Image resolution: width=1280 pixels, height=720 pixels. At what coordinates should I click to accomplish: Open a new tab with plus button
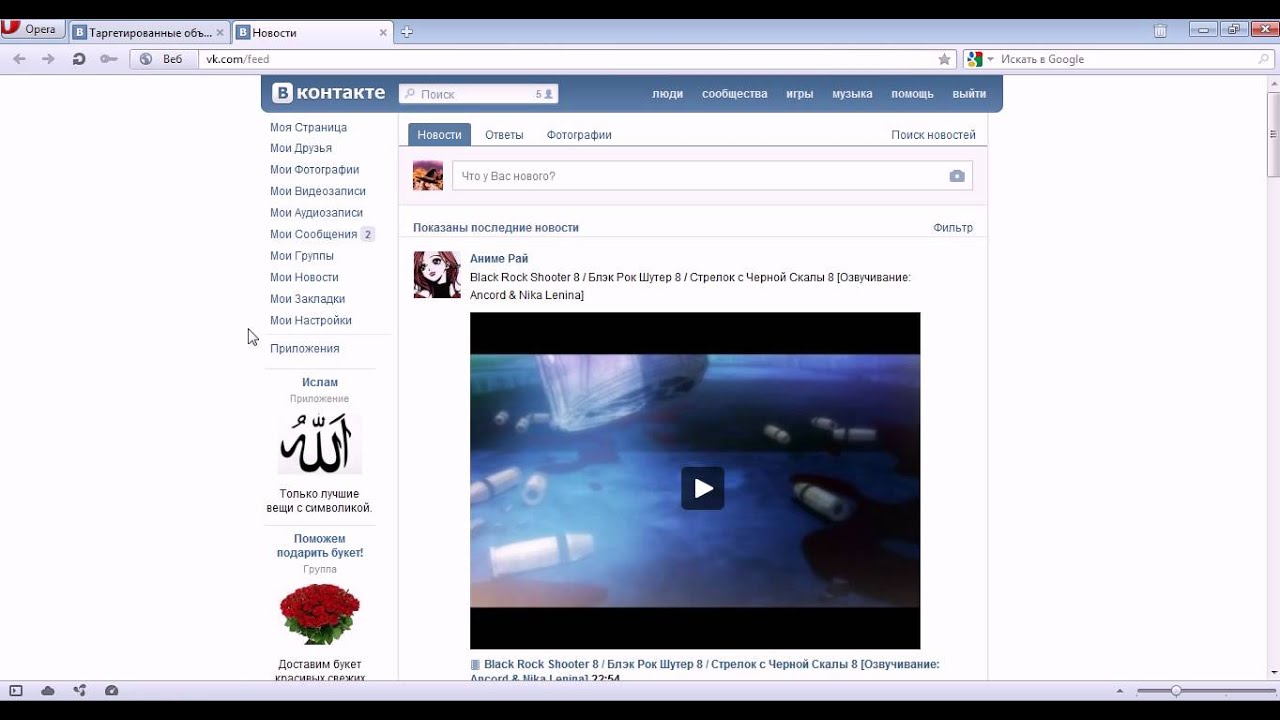[407, 32]
